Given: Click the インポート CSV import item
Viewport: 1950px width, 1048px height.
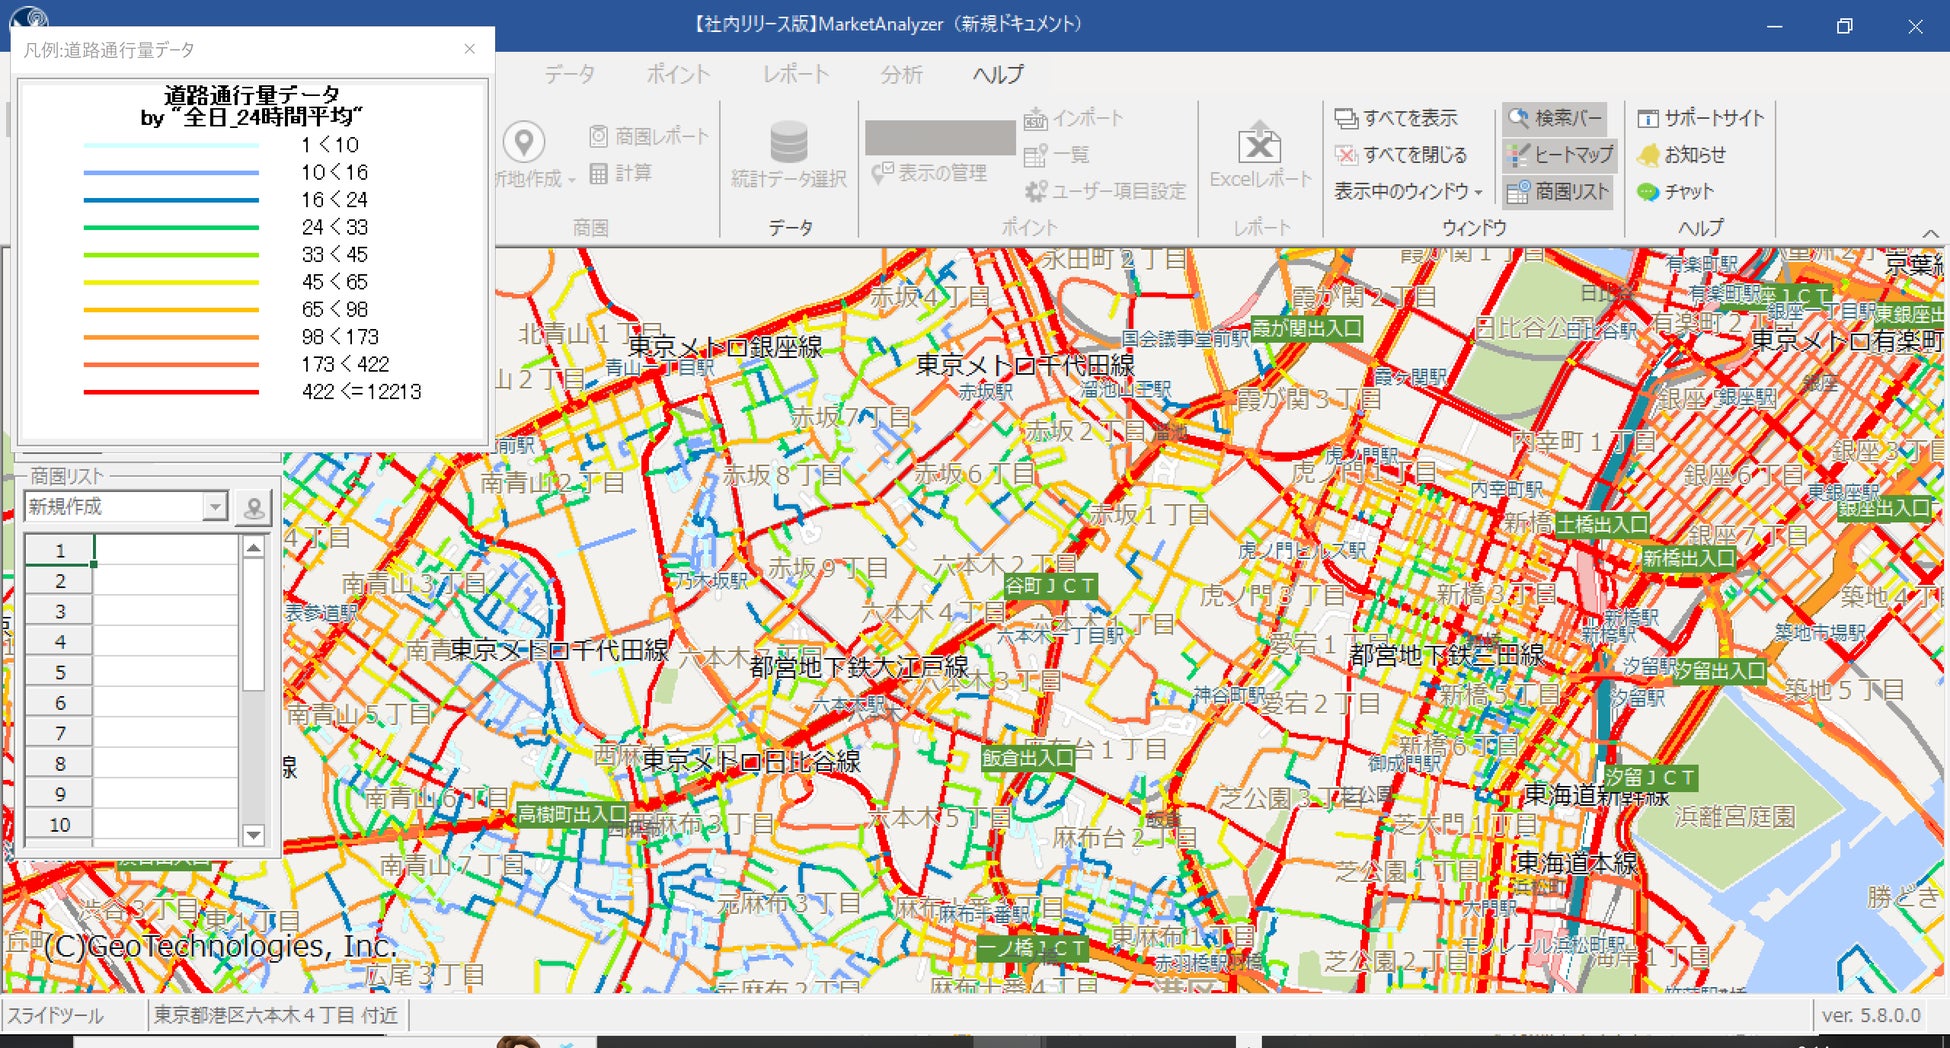Looking at the screenshot, I should (x=1073, y=118).
